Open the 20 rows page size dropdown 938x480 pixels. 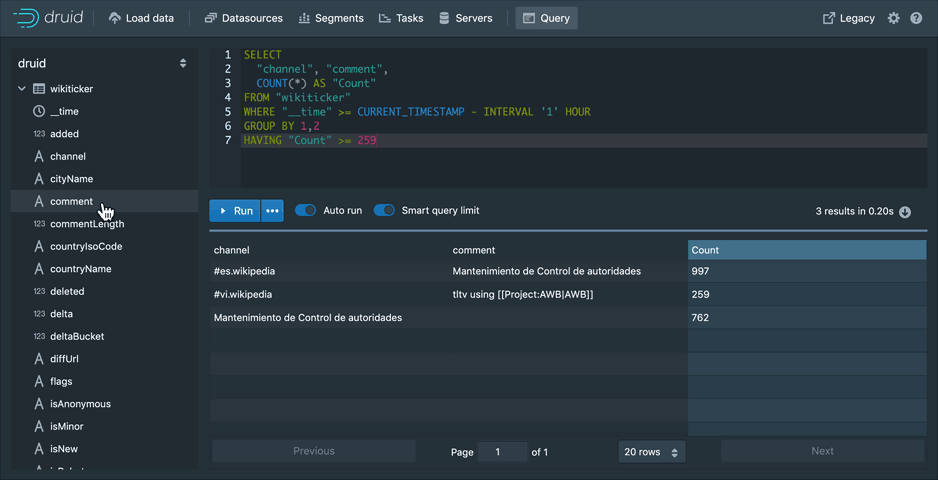pos(651,452)
